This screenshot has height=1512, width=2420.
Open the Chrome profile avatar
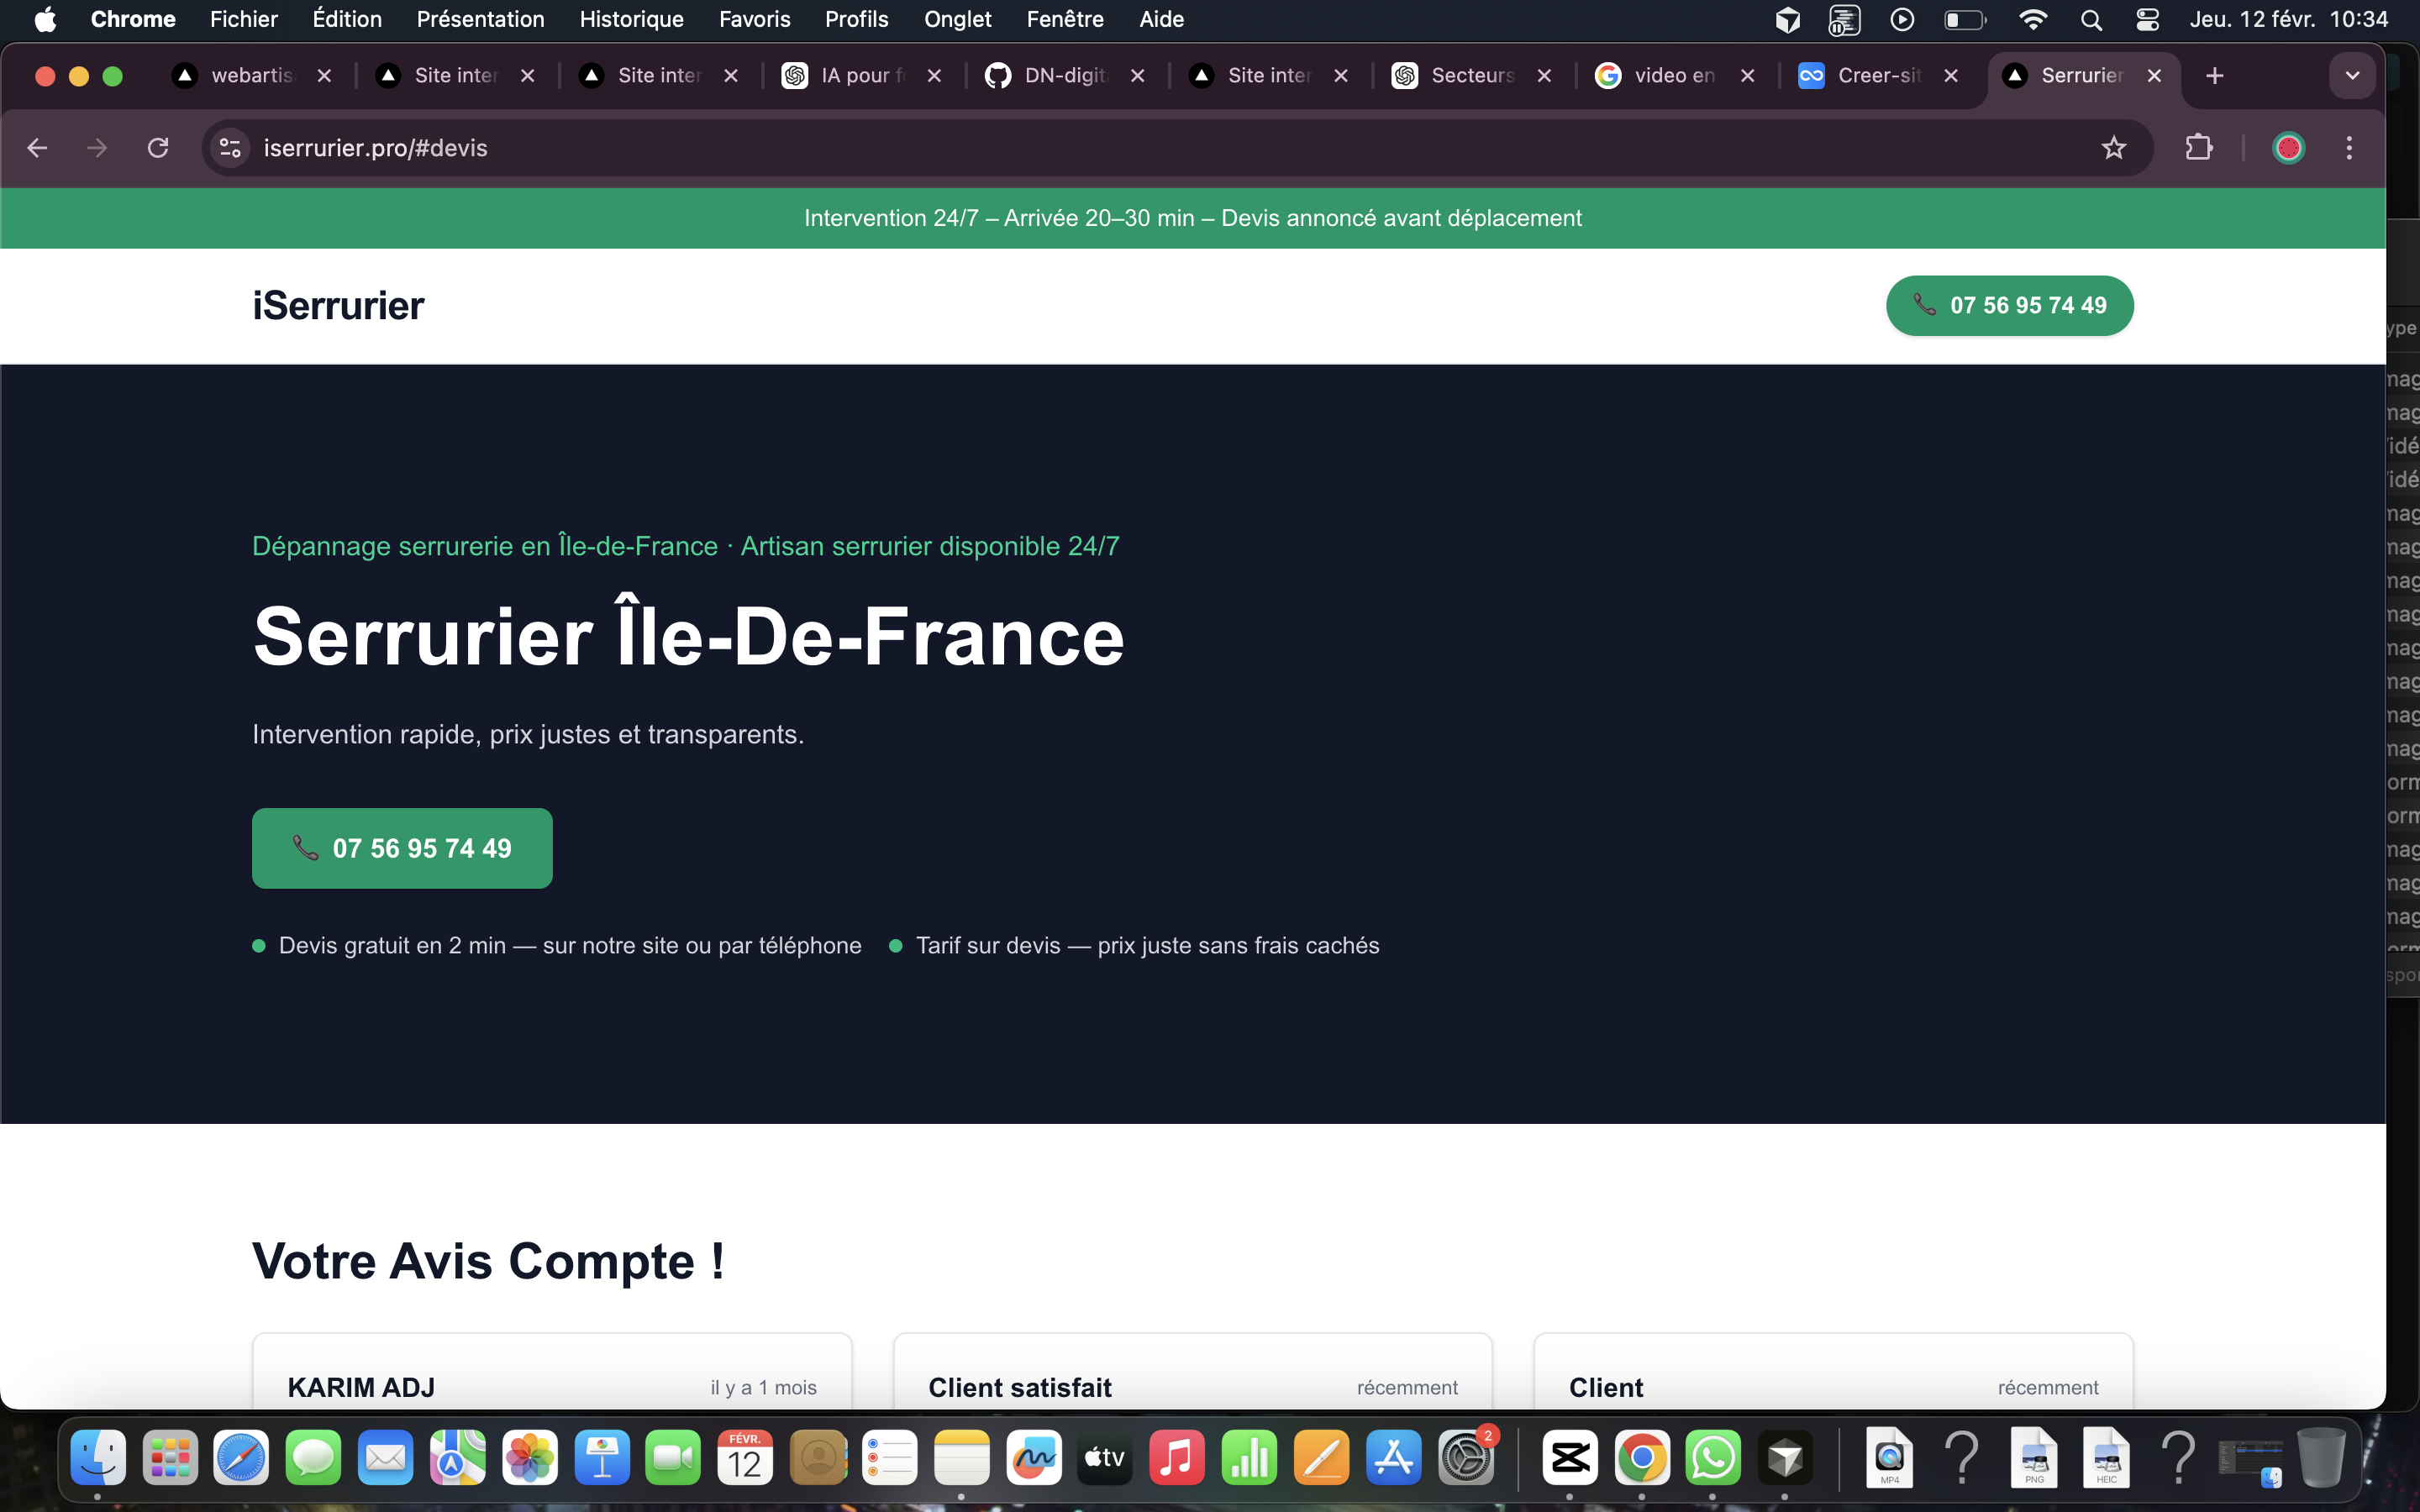(x=2288, y=148)
